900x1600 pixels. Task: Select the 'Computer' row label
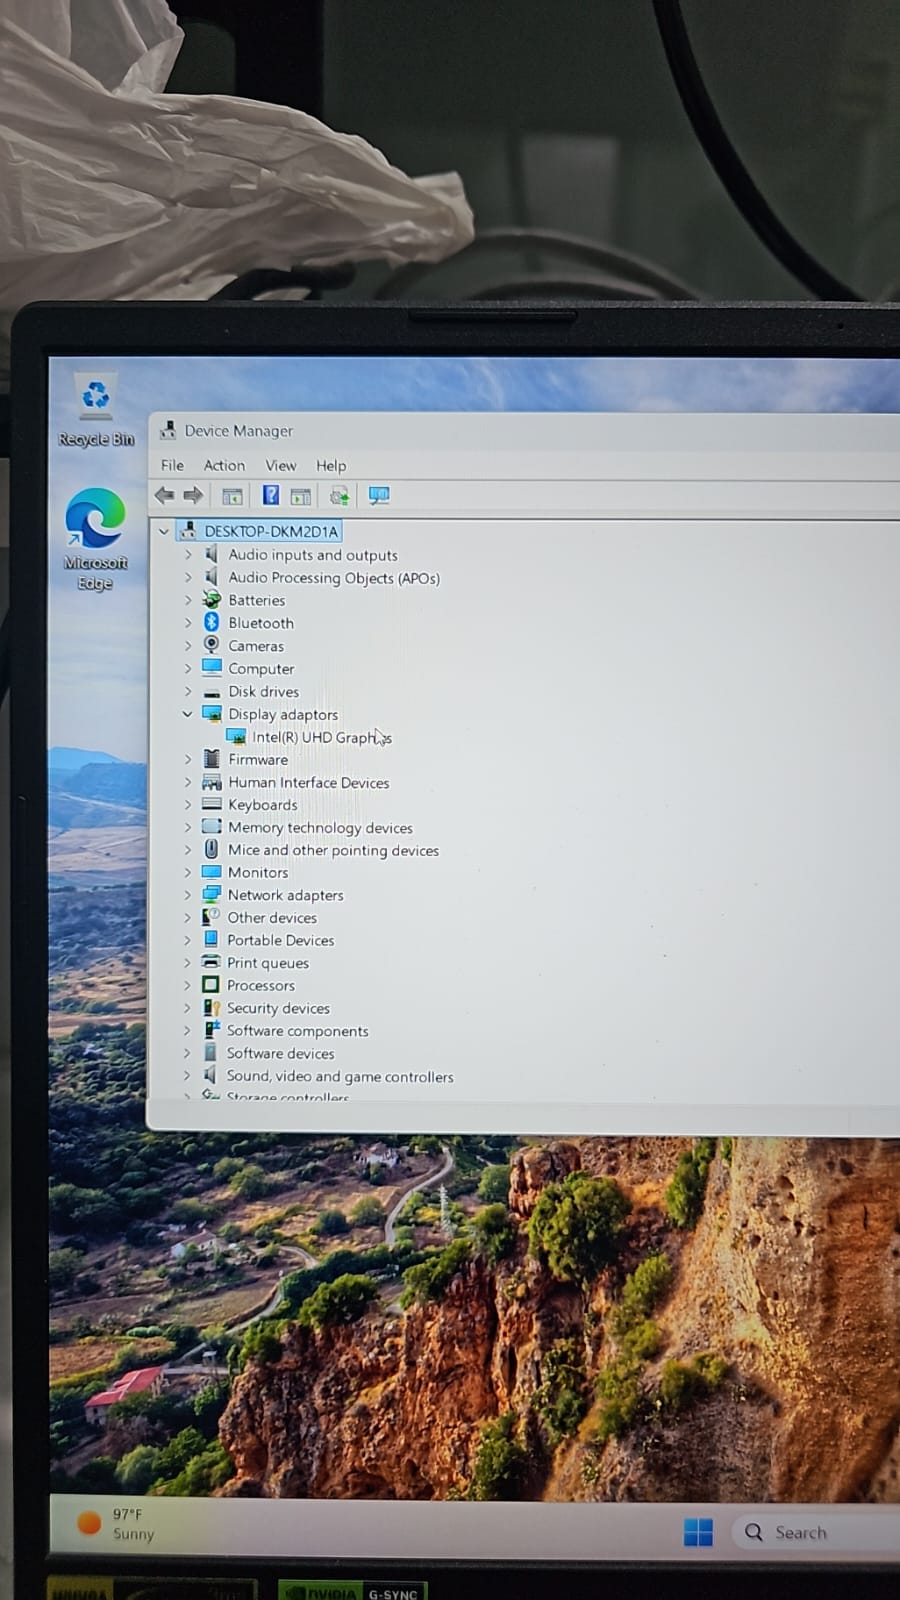(x=261, y=669)
